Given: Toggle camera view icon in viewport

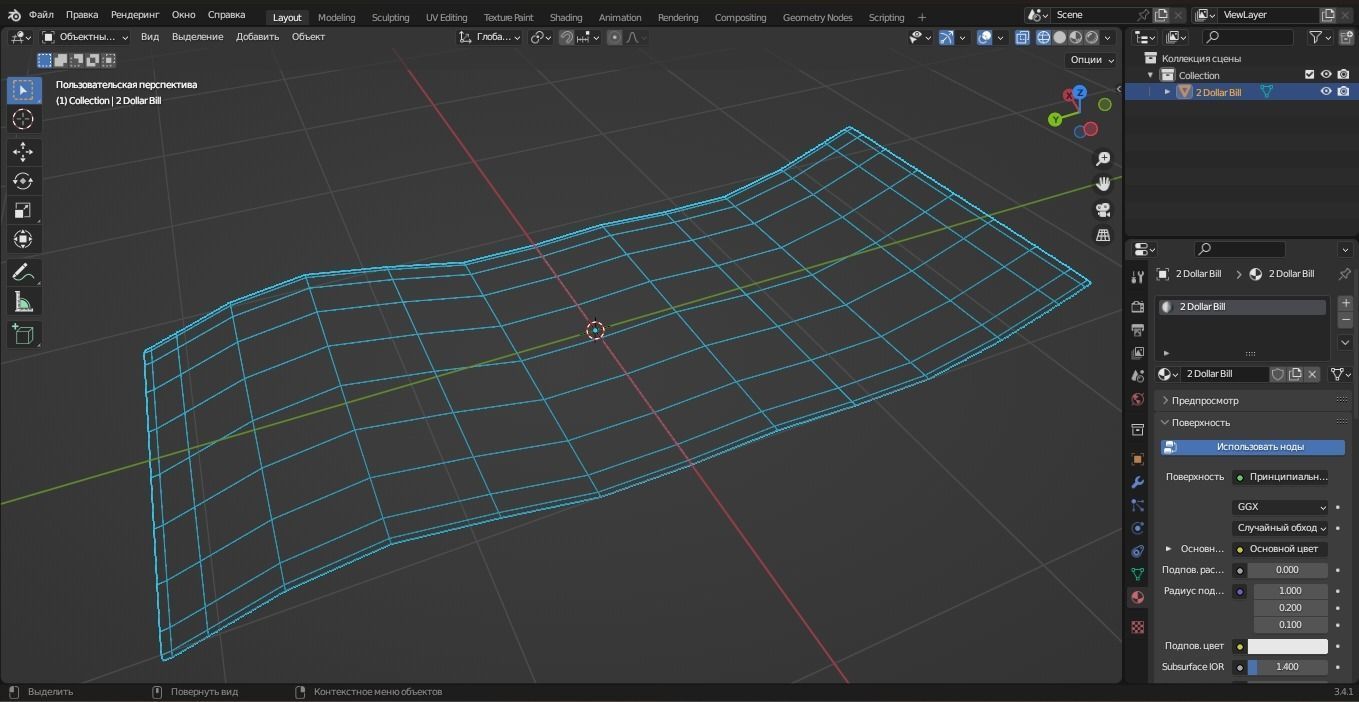Looking at the screenshot, I should (x=1103, y=210).
